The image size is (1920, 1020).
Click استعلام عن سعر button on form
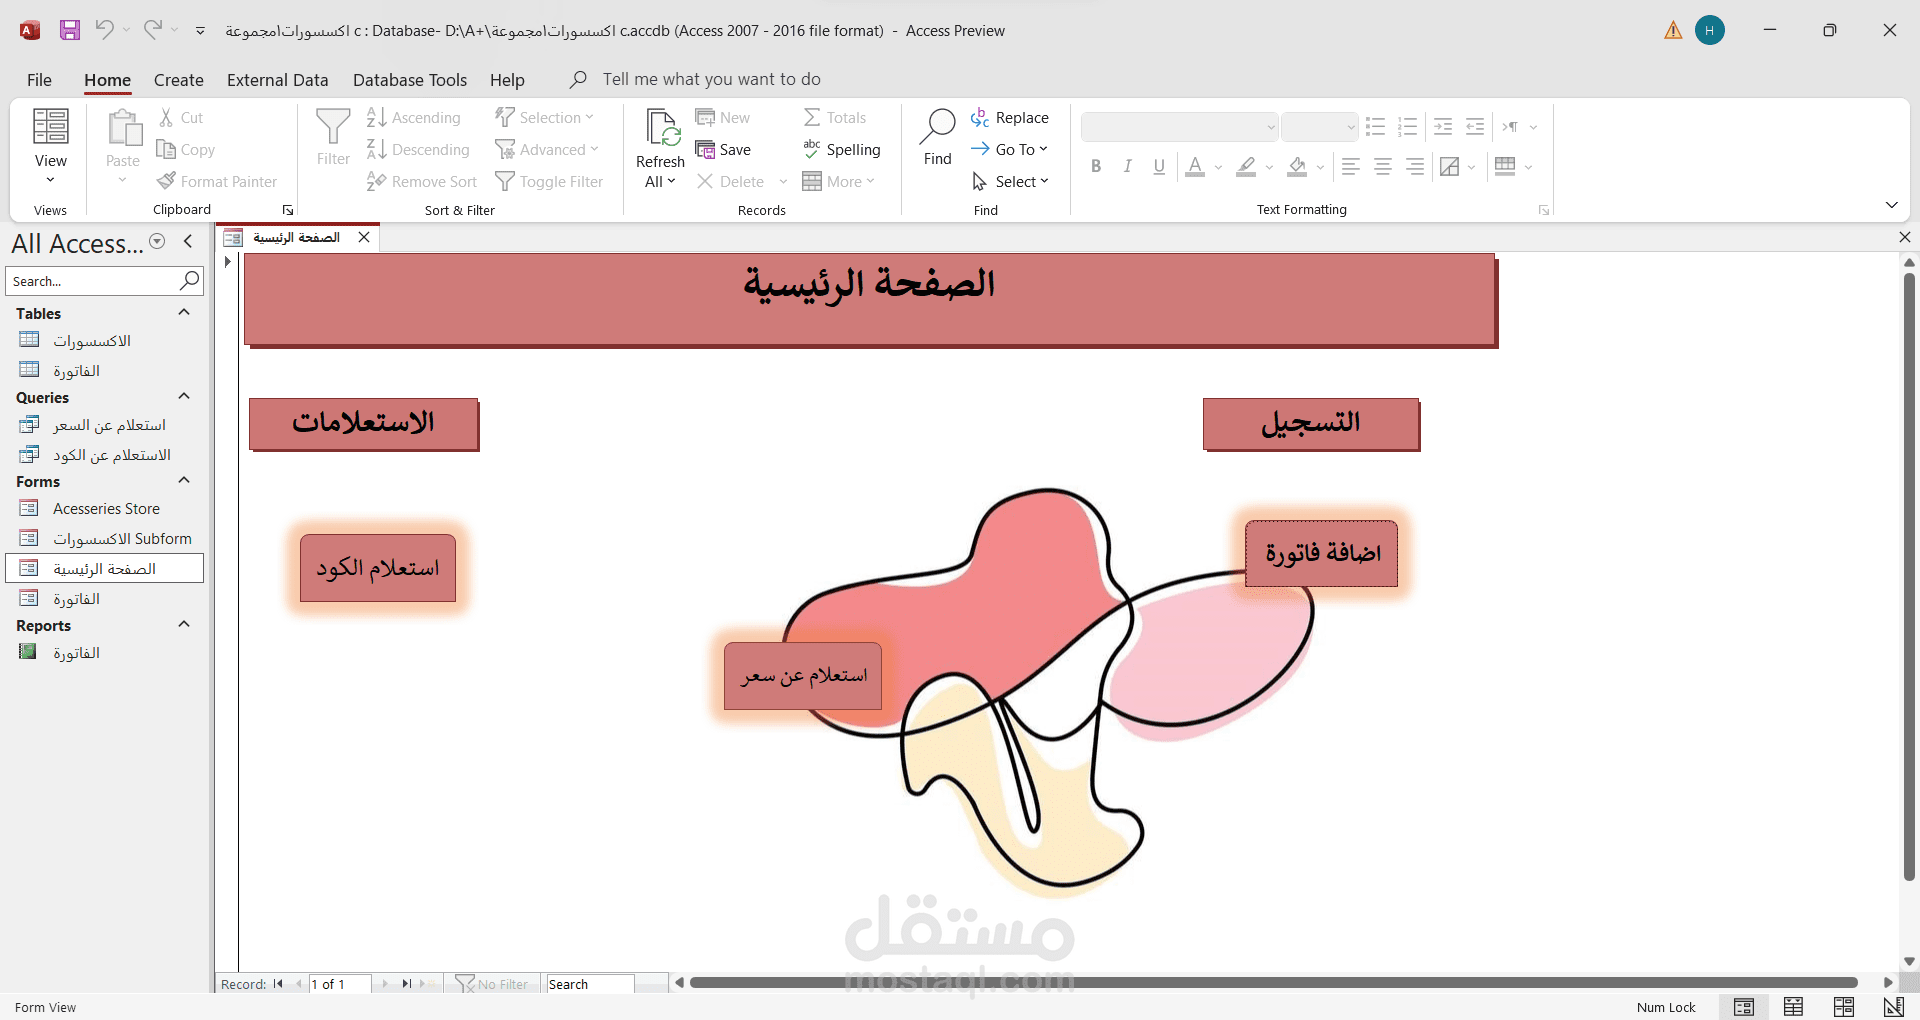coord(803,676)
